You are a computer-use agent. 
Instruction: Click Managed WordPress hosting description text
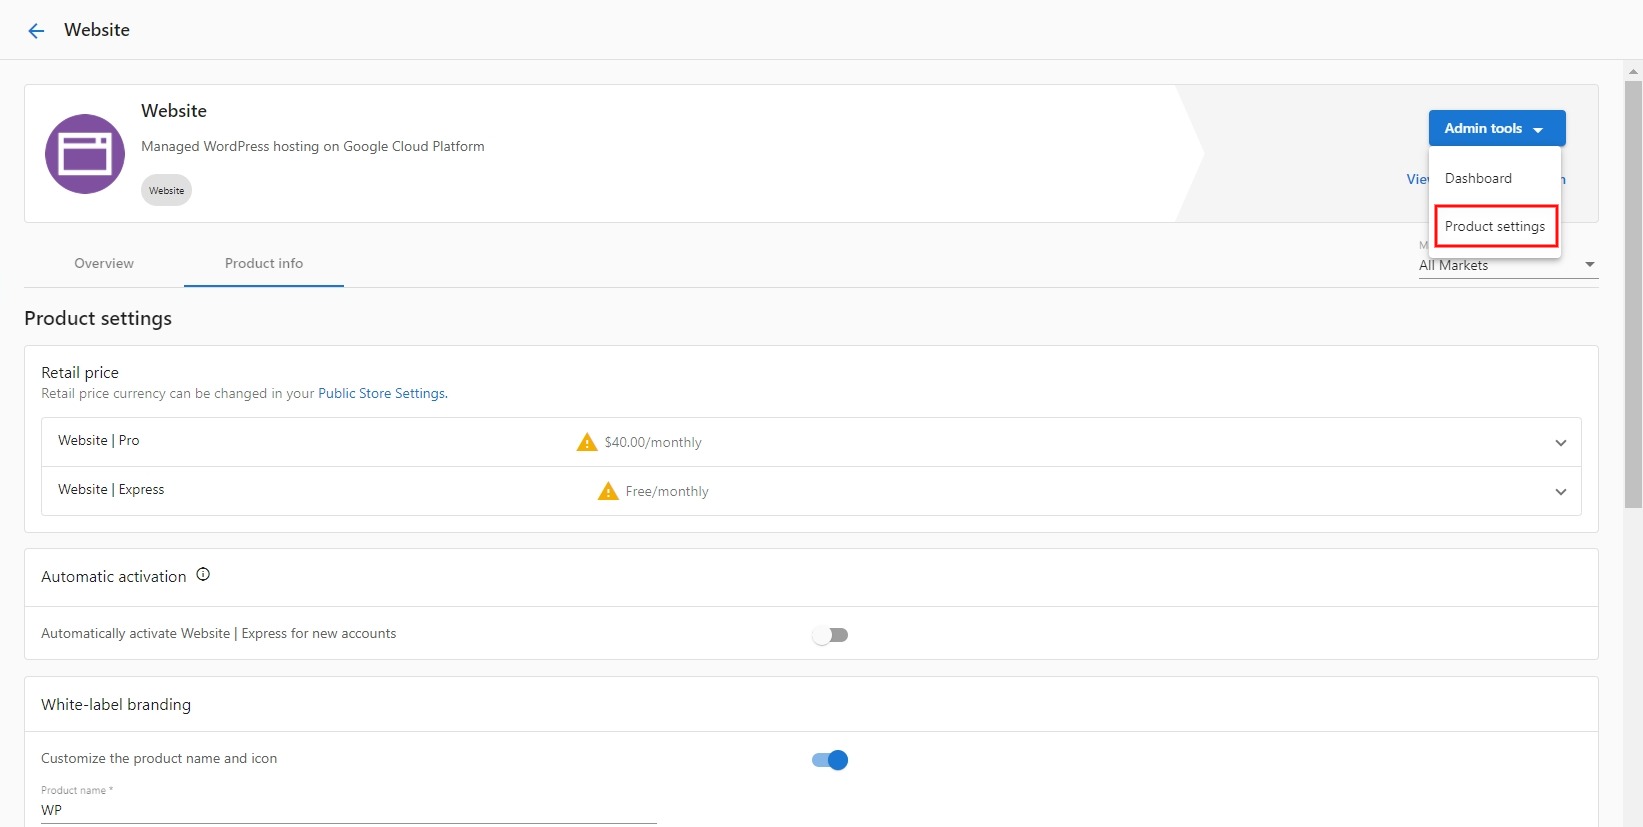[313, 146]
